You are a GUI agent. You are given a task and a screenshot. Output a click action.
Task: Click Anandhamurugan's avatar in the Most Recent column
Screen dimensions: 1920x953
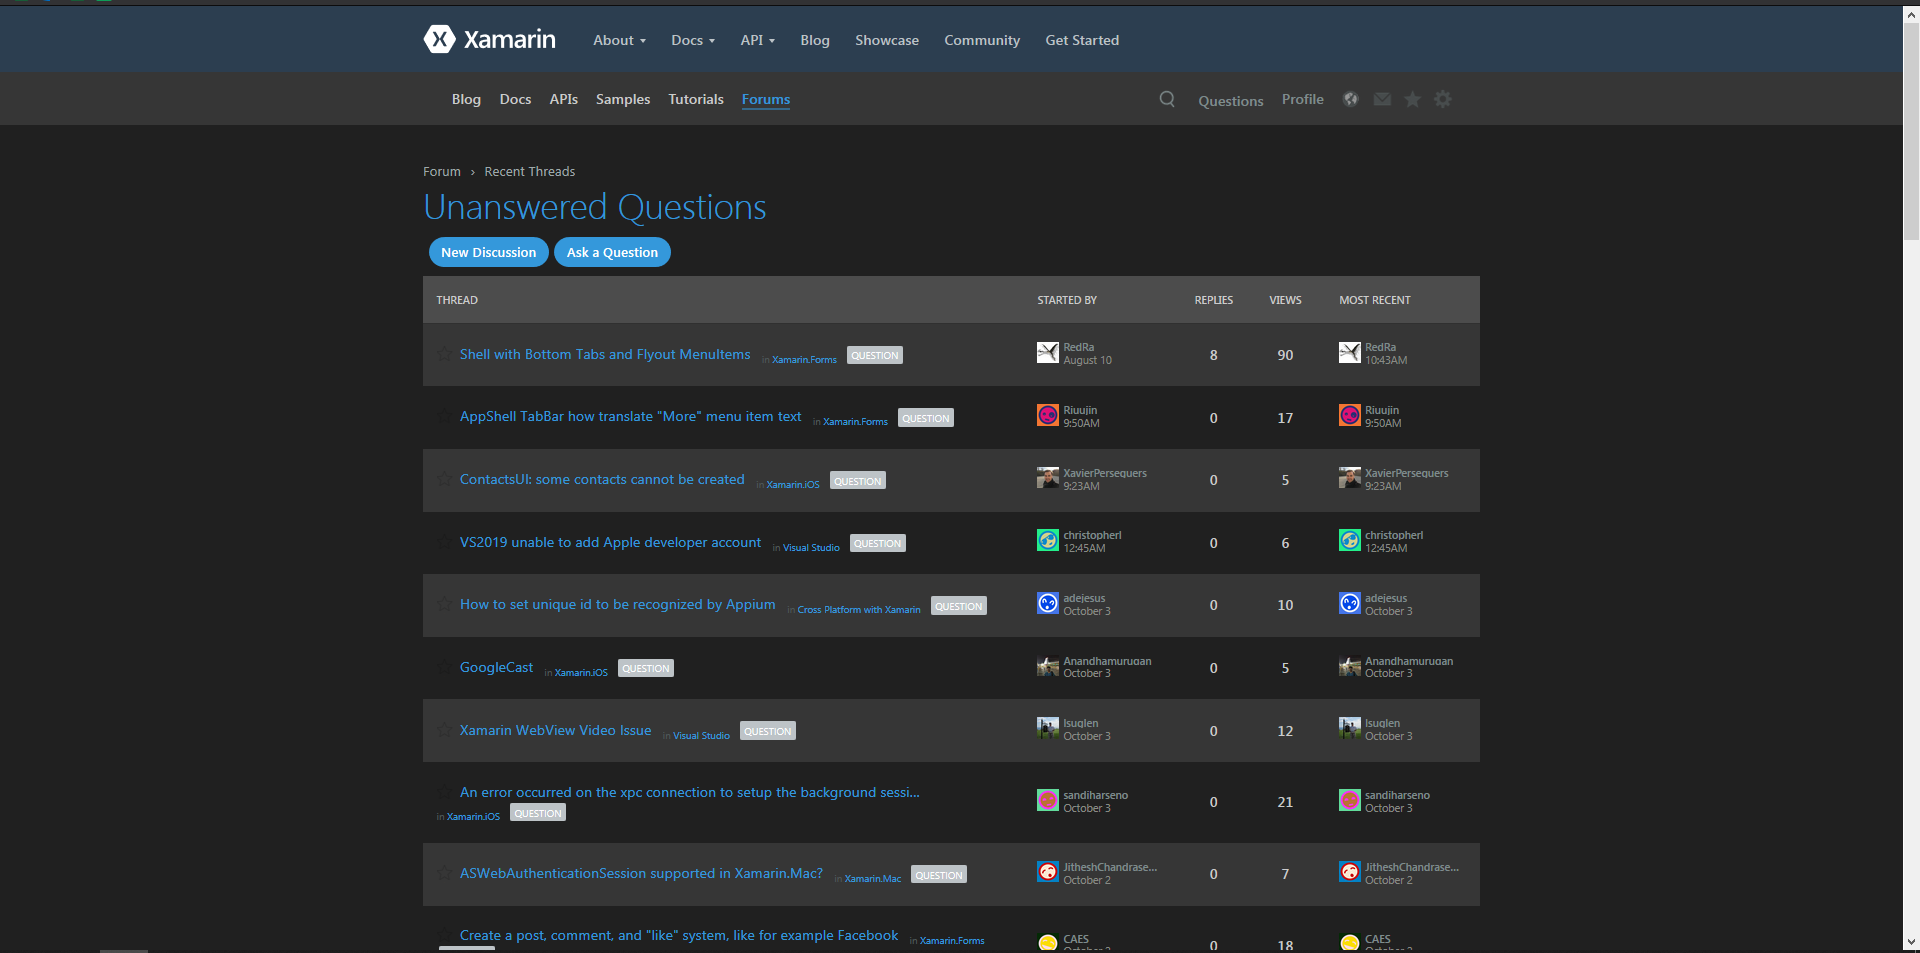(x=1350, y=666)
